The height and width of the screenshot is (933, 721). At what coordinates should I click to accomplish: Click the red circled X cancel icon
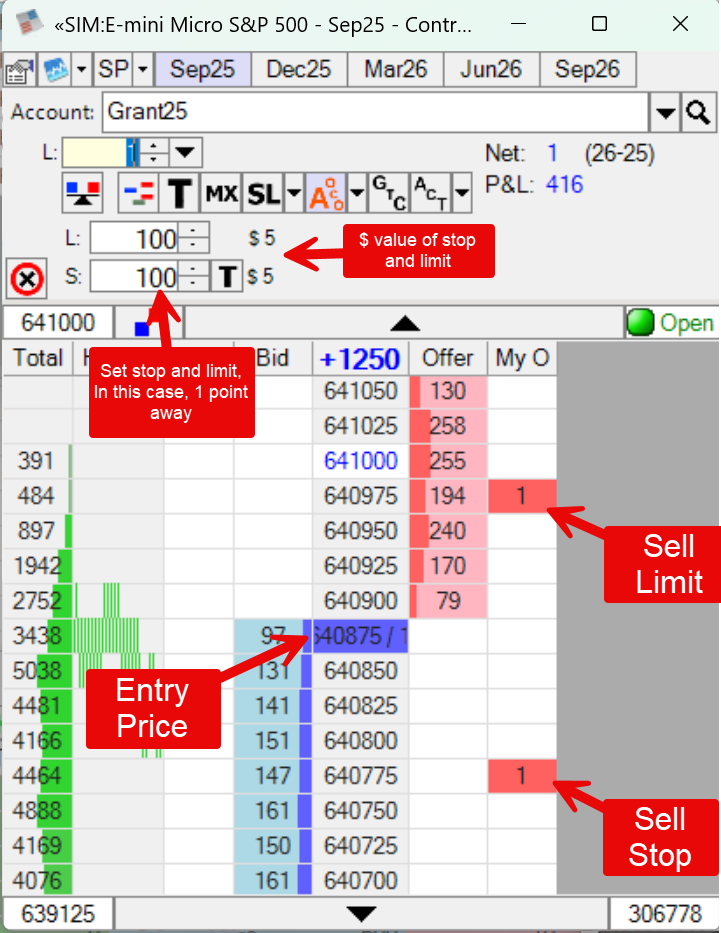point(27,280)
